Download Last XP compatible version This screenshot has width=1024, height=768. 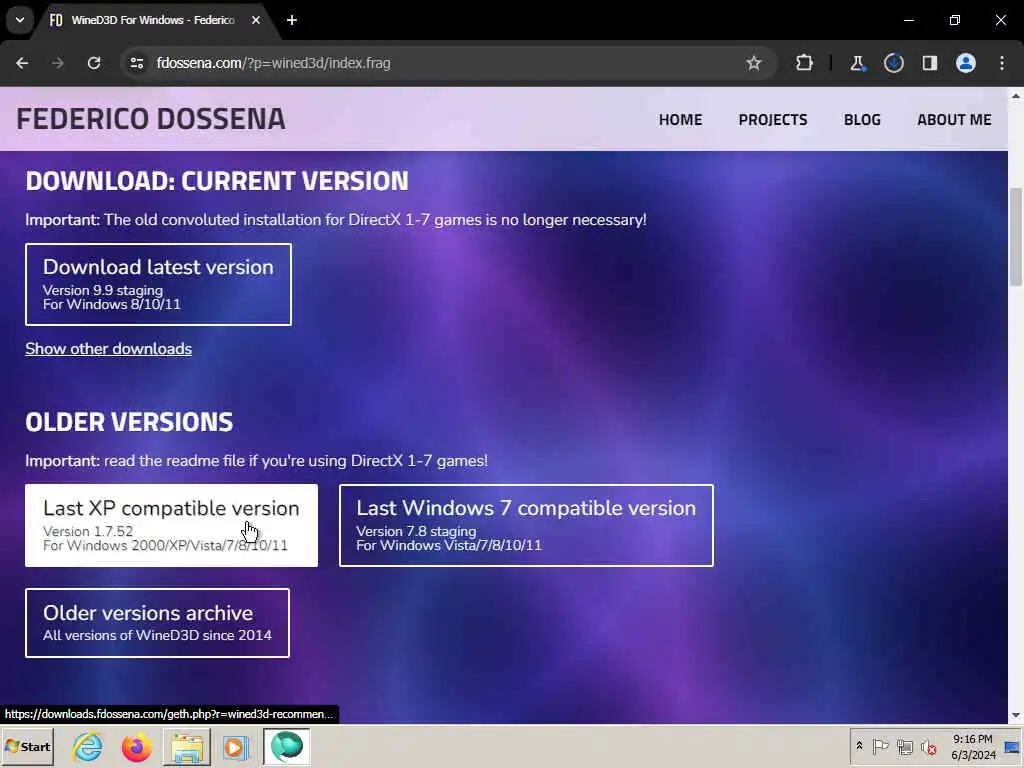coord(172,526)
